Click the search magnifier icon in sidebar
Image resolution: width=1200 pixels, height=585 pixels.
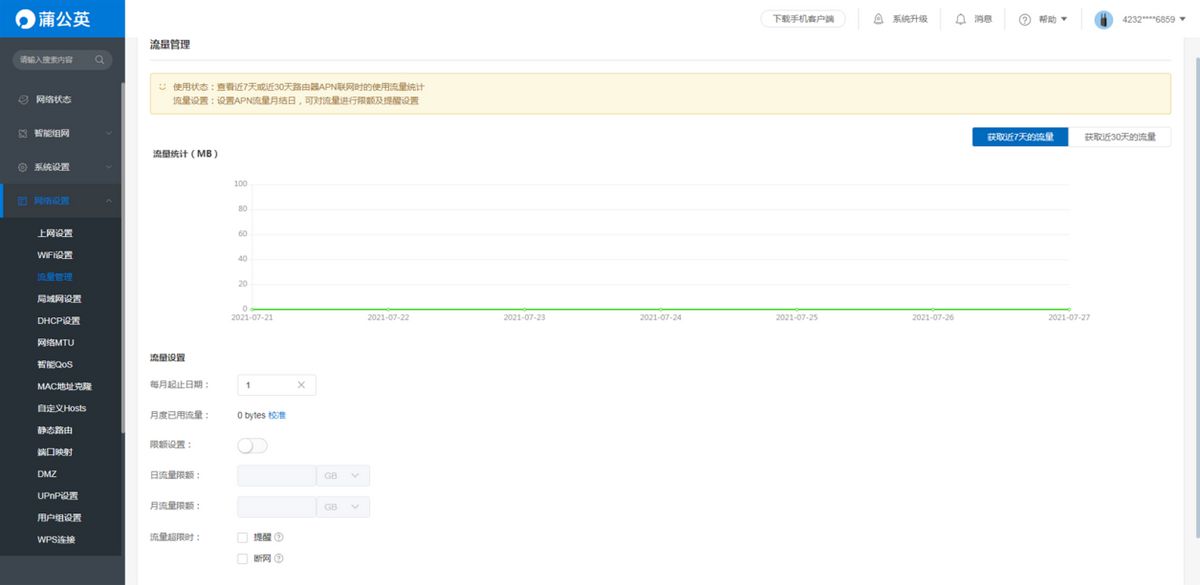99,60
